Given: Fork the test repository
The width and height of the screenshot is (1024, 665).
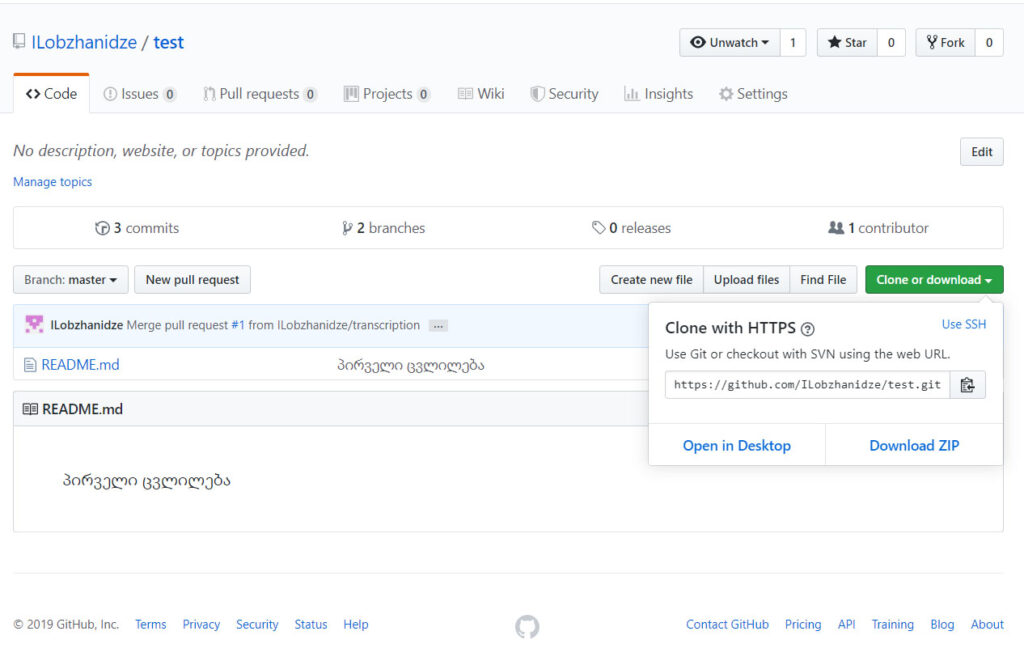Looking at the screenshot, I should tap(945, 43).
